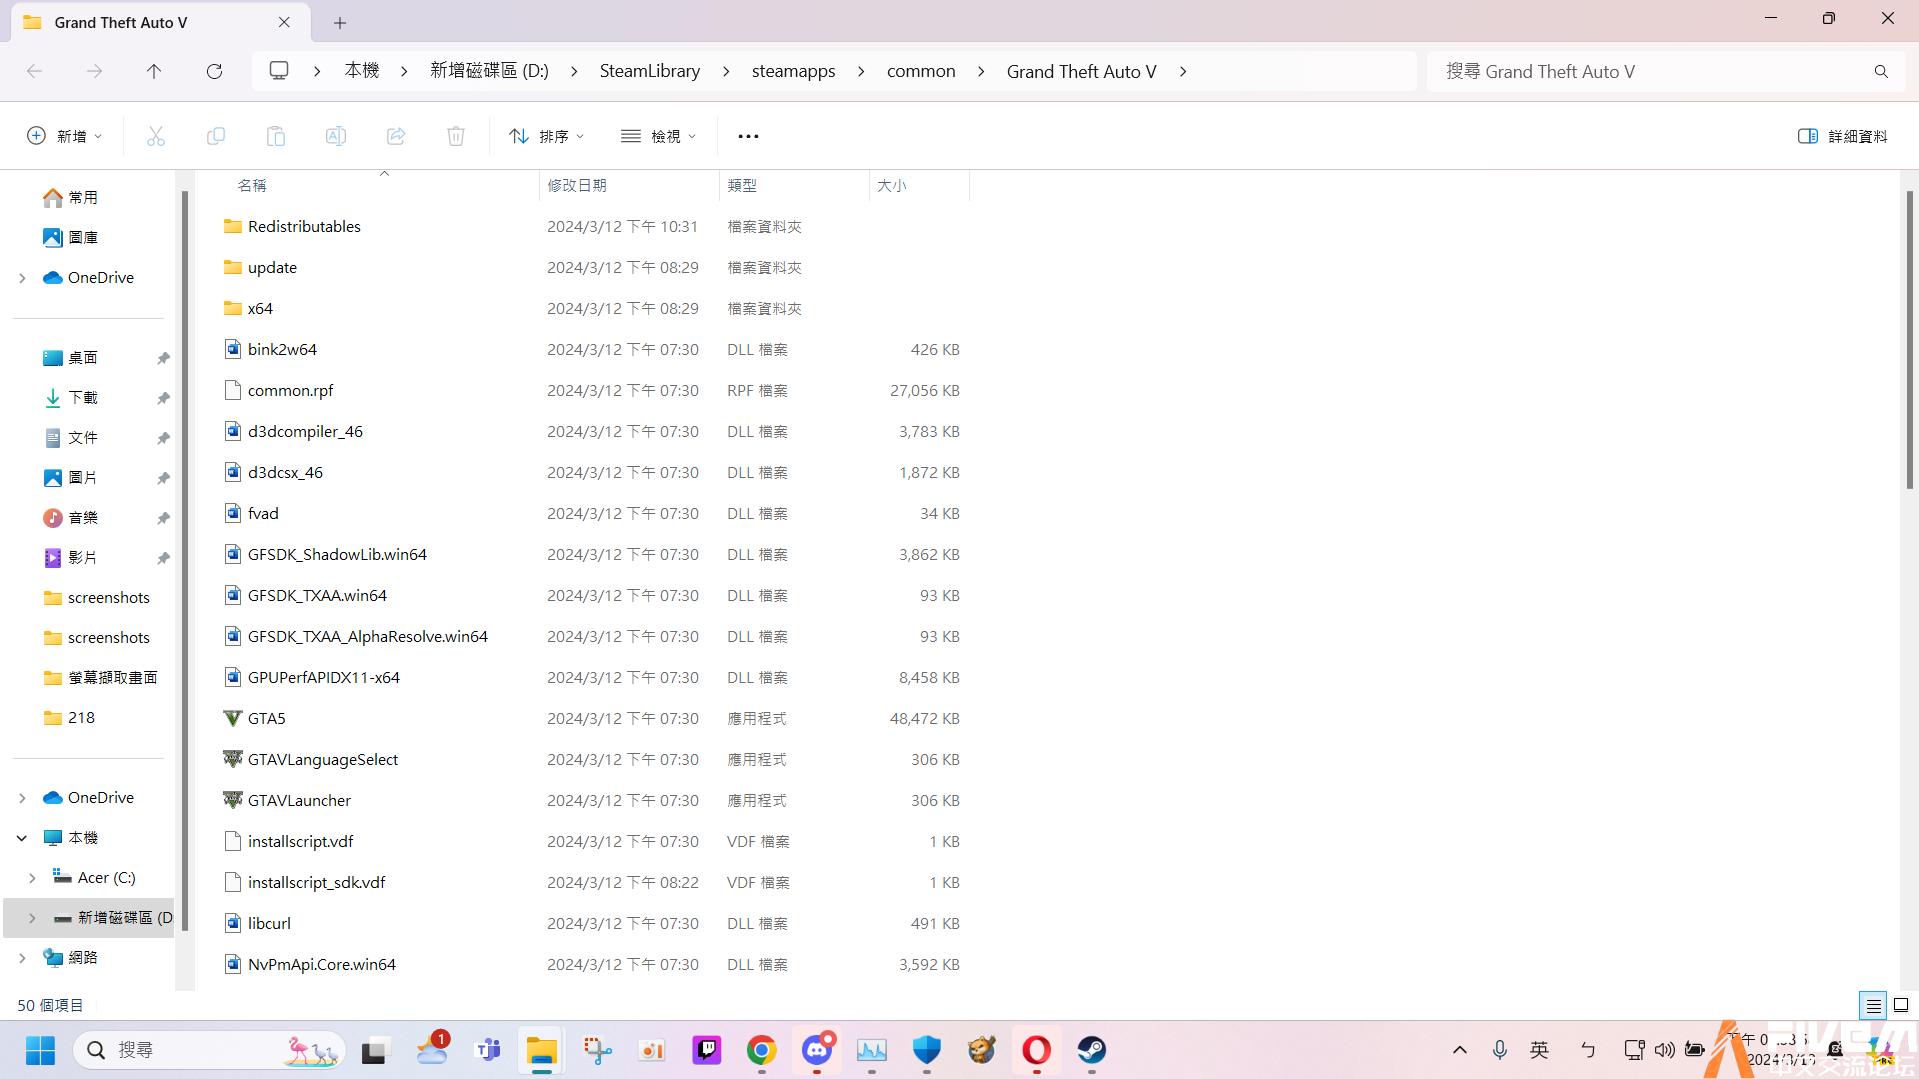Collapse the This PC (本機) tree node
Screen dimensions: 1919x1079
click(22, 838)
